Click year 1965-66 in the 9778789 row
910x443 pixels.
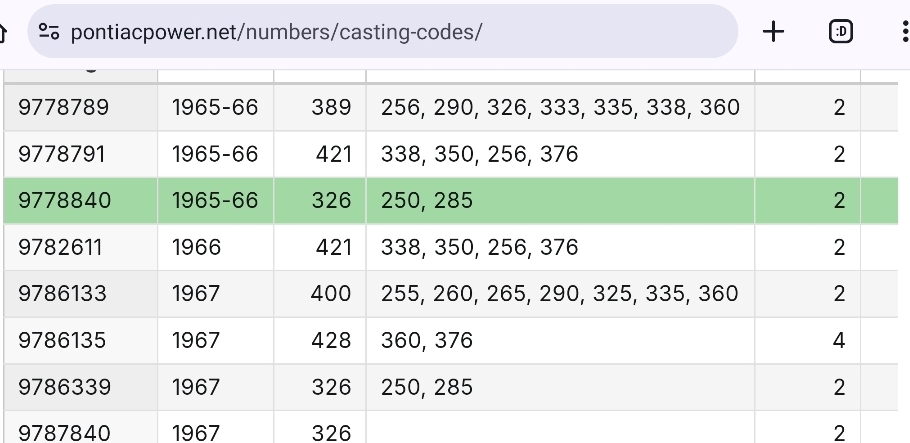coord(215,107)
